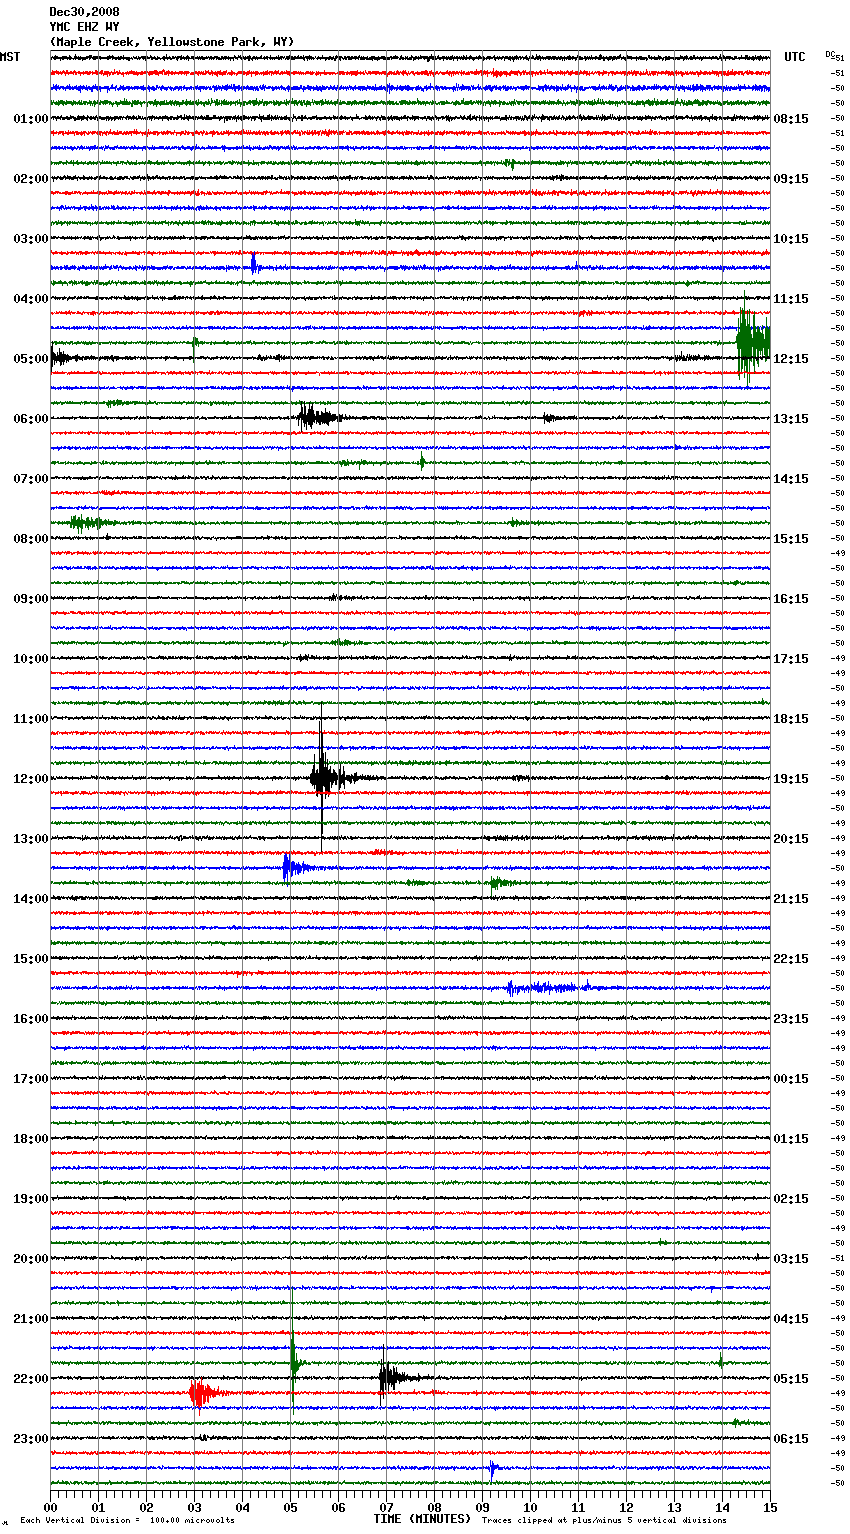Select the 07:00 MST row label

(30, 479)
